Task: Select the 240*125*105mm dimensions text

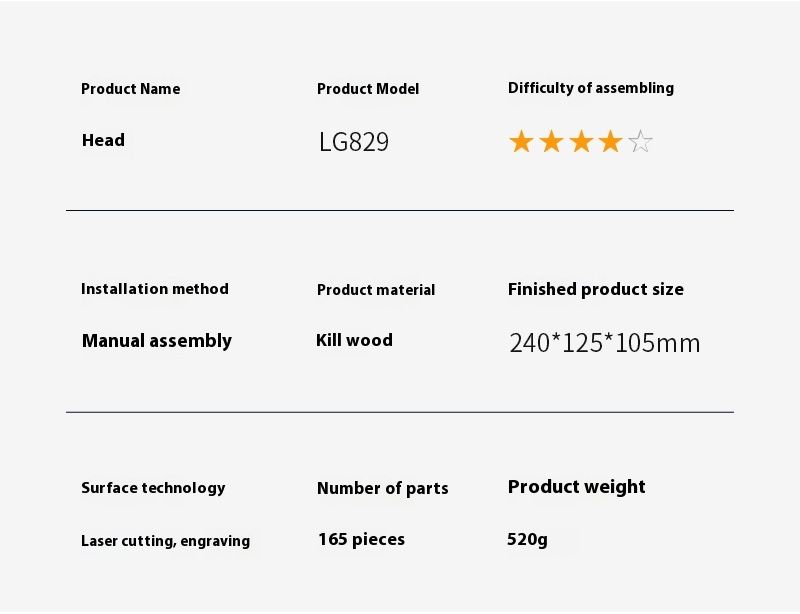Action: (x=605, y=344)
